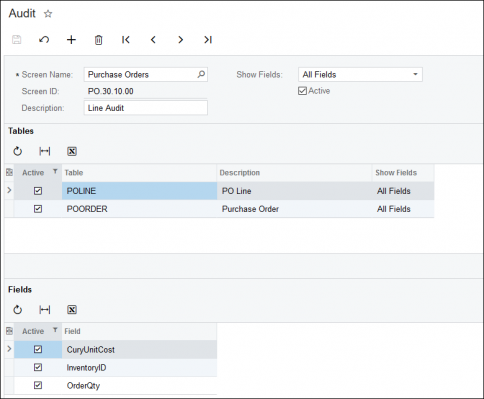Viewport: 484px width, 399px height.
Task: Toggle the header Active checkbox
Action: click(x=302, y=91)
